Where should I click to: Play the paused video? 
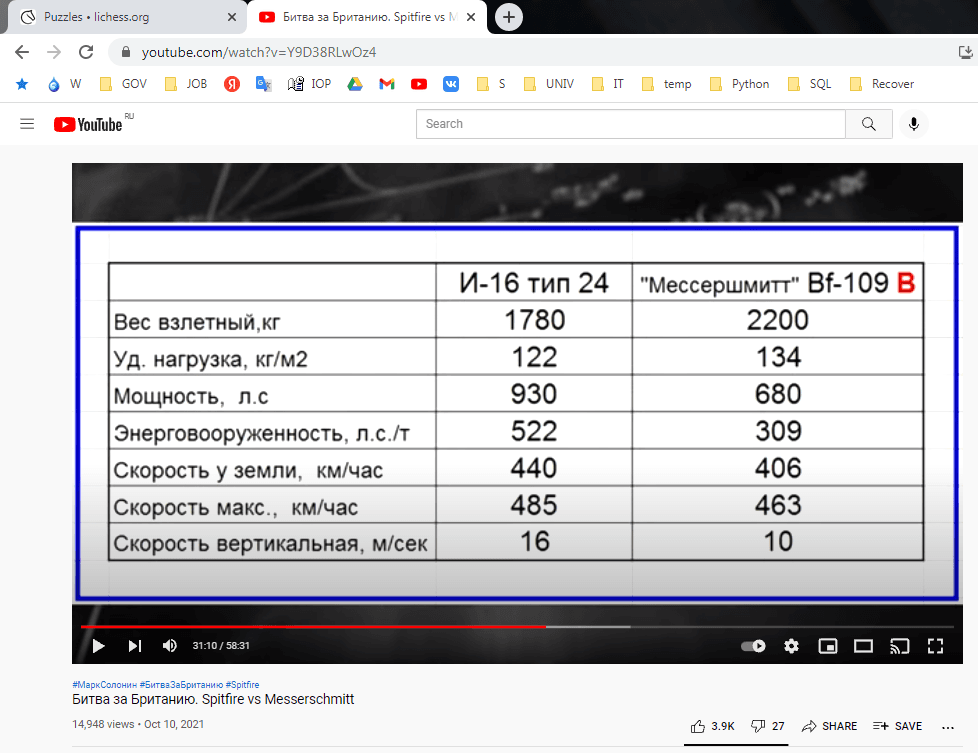pos(98,646)
